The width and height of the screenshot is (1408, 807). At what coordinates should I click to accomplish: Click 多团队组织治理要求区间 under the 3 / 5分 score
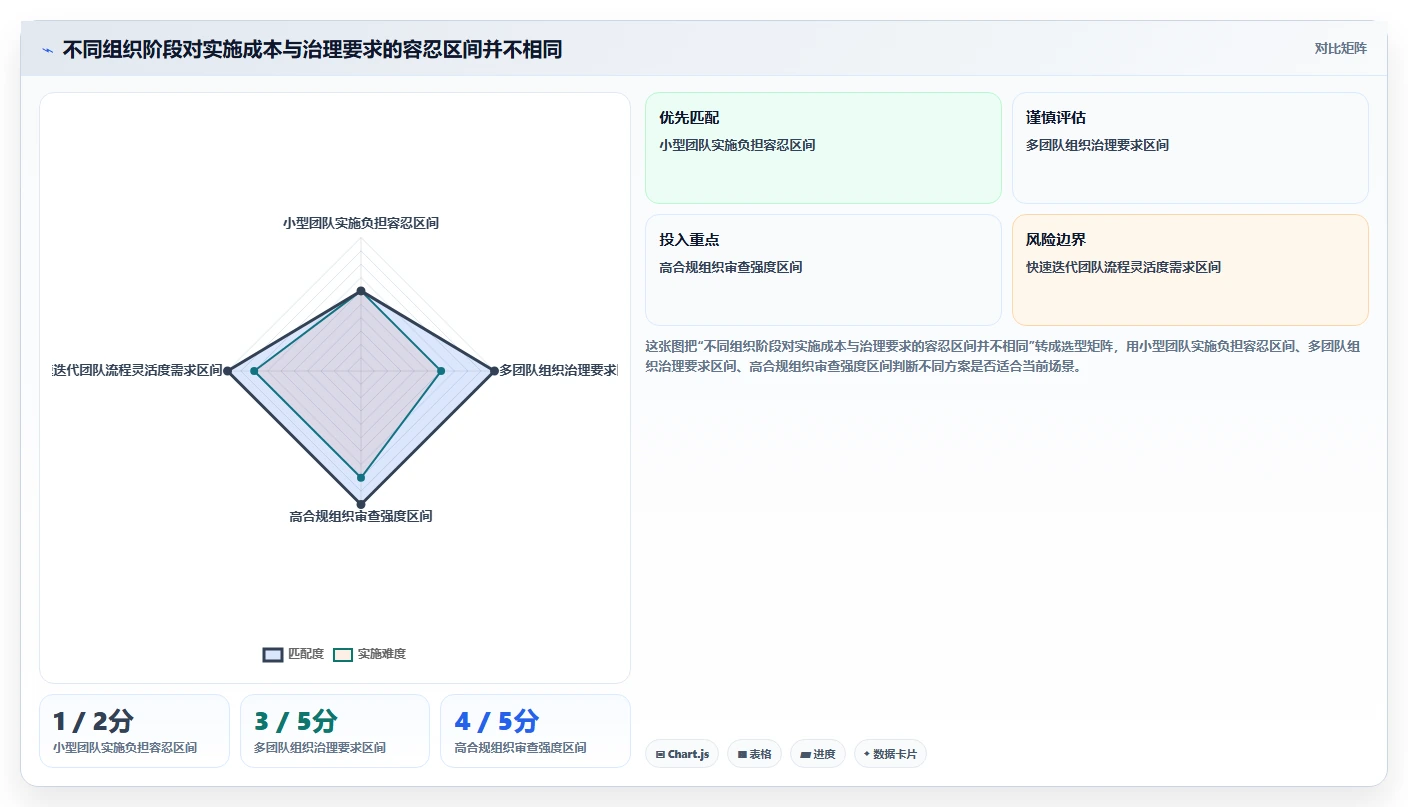coord(320,748)
